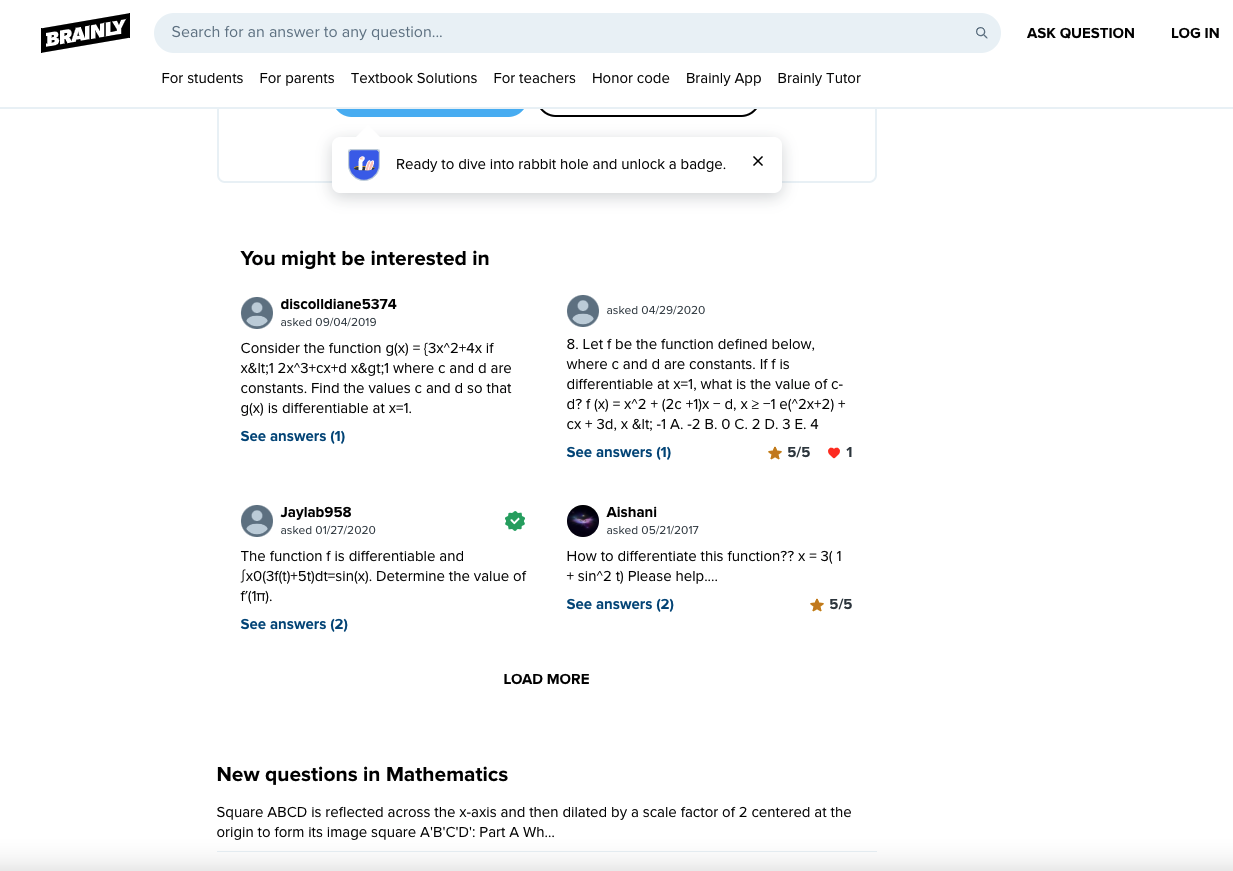Click the red heart icon showing 1 like
Image resolution: width=1233 pixels, height=871 pixels.
pos(834,452)
